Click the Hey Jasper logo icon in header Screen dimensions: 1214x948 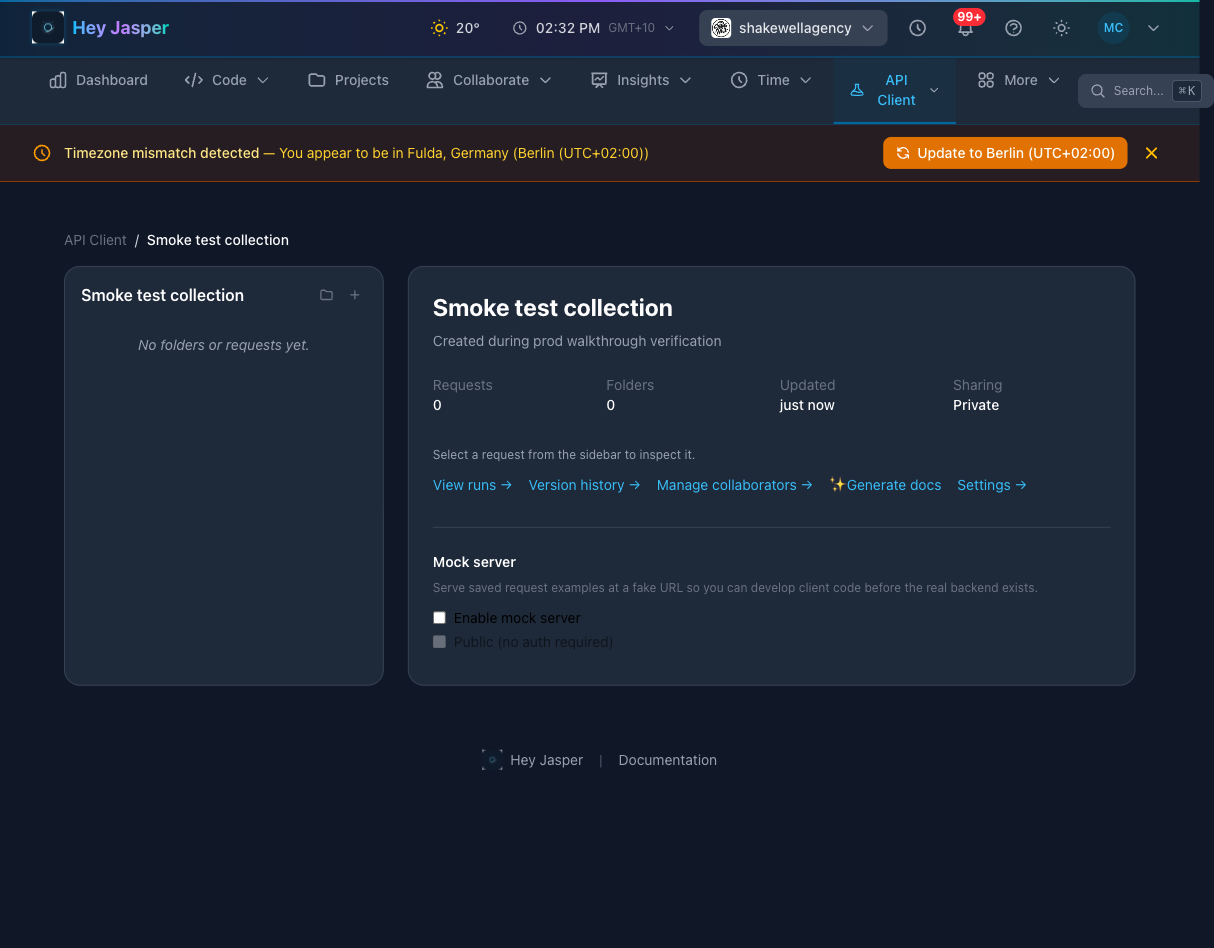(48, 28)
